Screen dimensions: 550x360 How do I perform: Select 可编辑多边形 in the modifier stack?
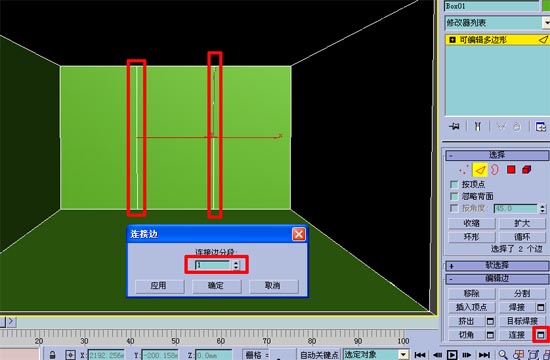pyautogui.click(x=497, y=40)
